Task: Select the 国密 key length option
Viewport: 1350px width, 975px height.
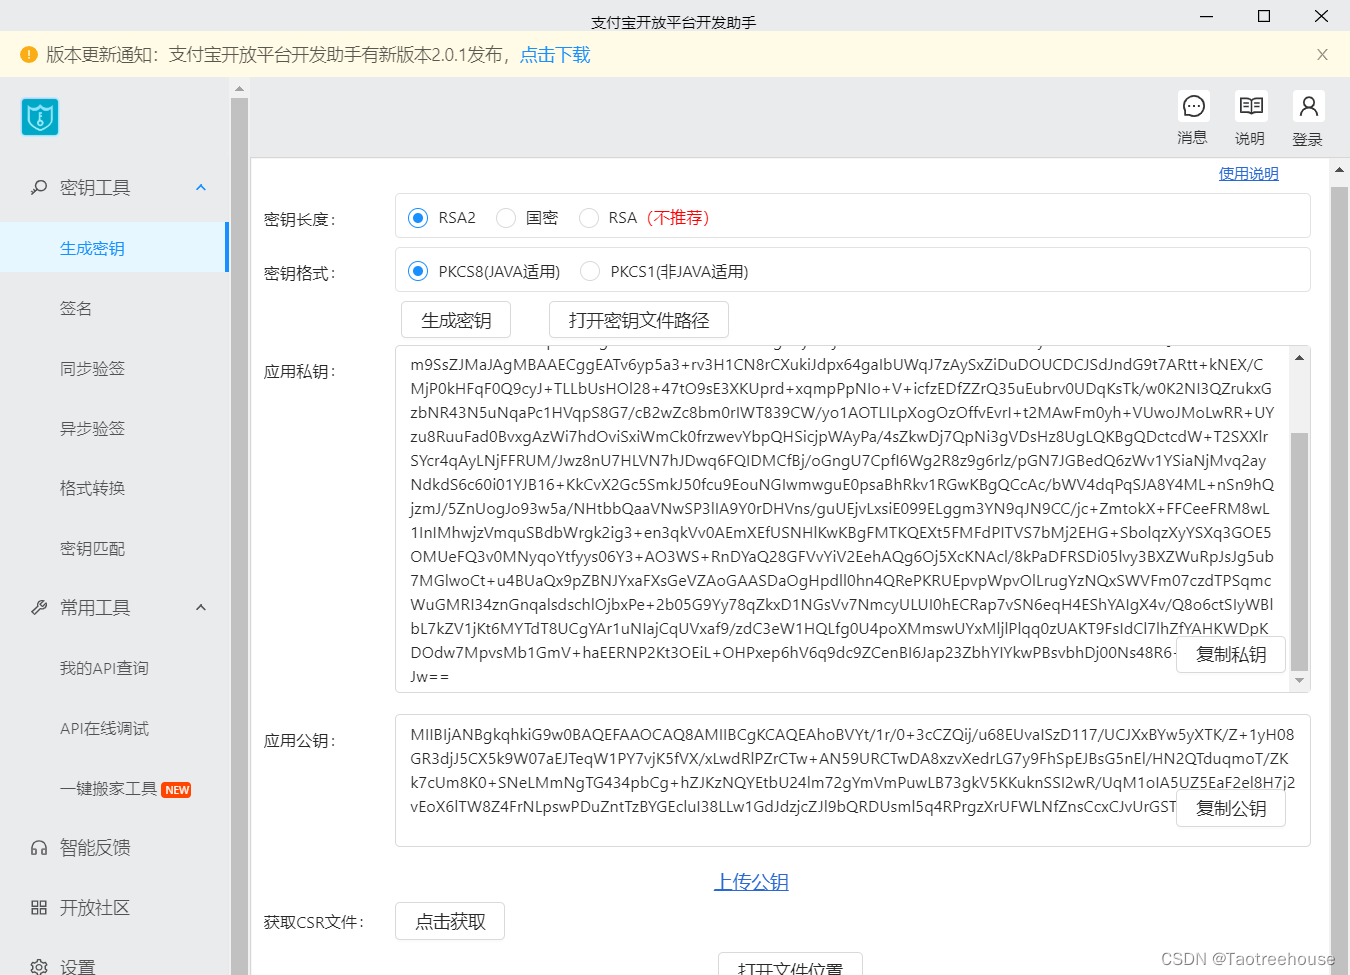Action: pyautogui.click(x=506, y=218)
